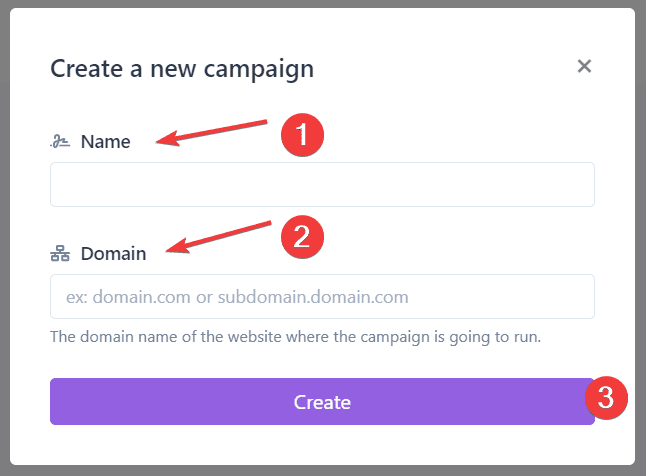Click the red arrow pointing to Name
The image size is (646, 476).
click(213, 133)
